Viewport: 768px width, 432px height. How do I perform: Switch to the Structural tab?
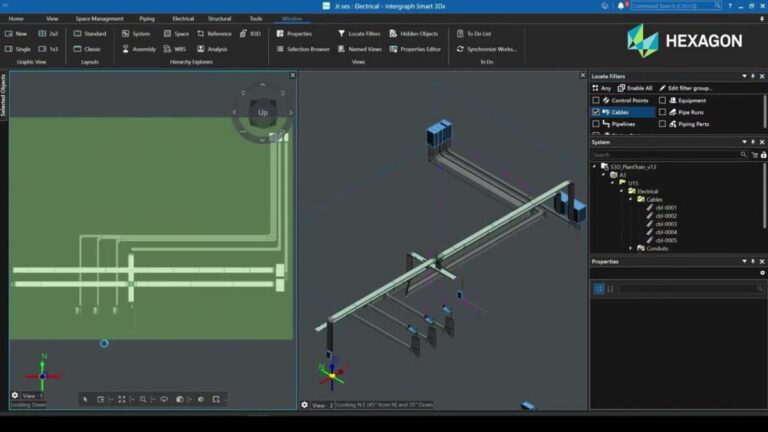coord(219,19)
